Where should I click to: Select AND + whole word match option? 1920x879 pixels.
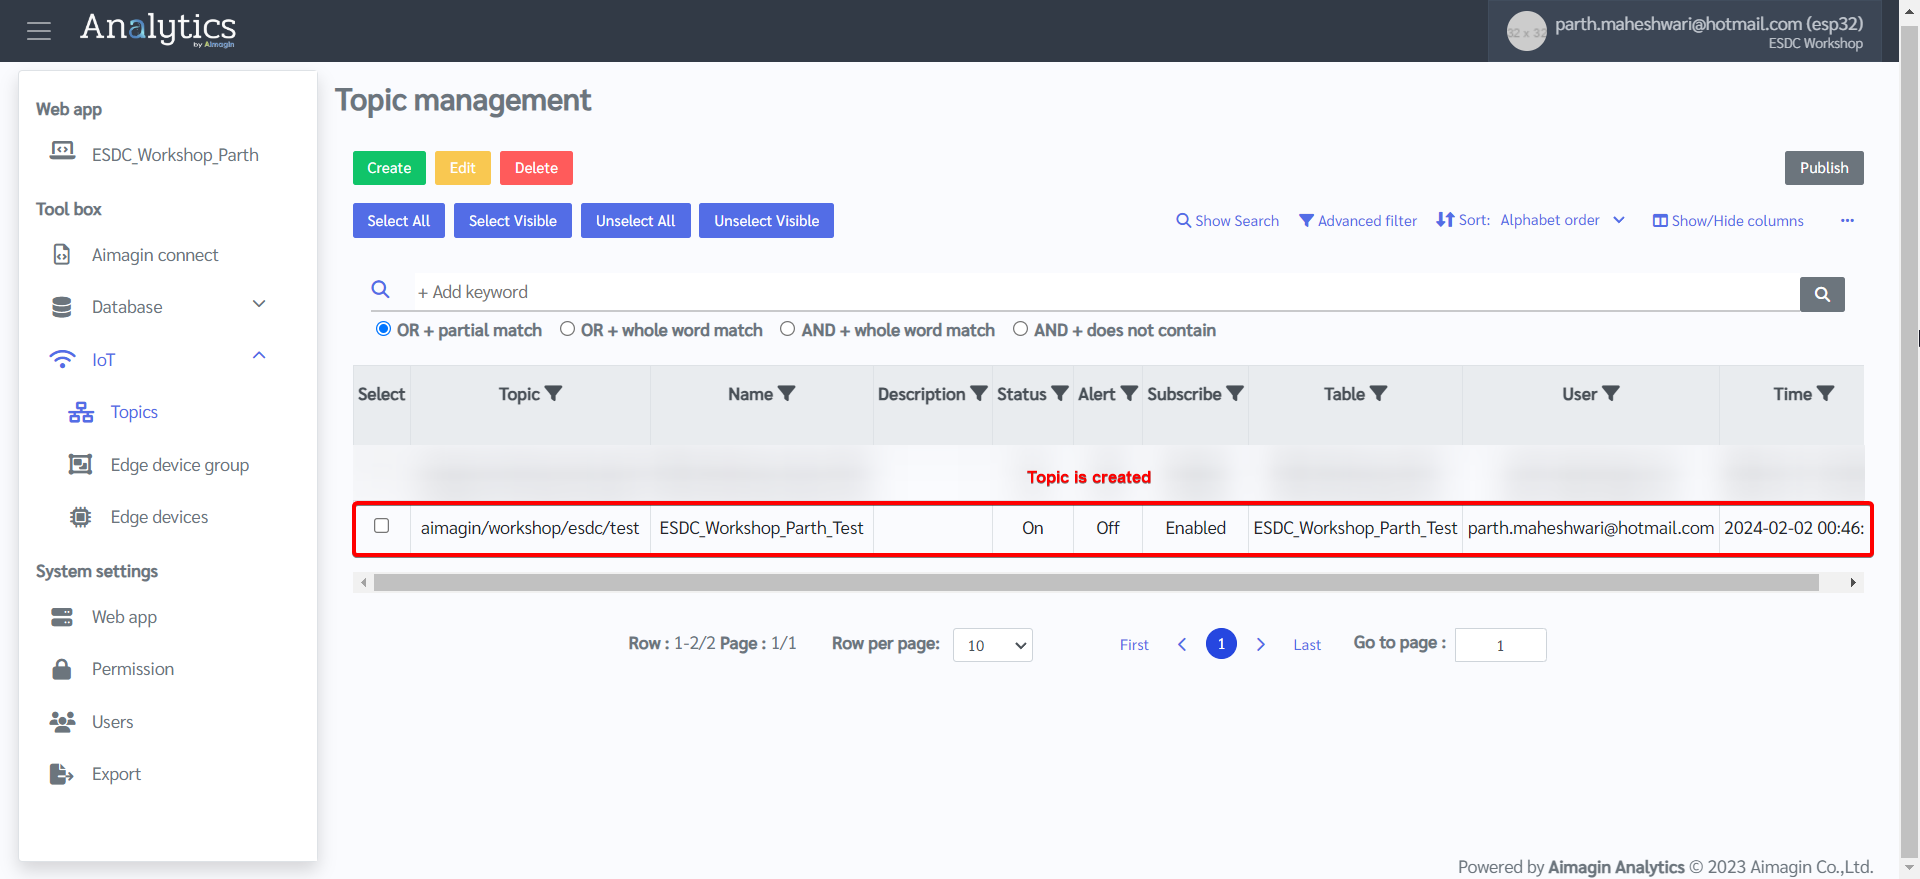(787, 329)
